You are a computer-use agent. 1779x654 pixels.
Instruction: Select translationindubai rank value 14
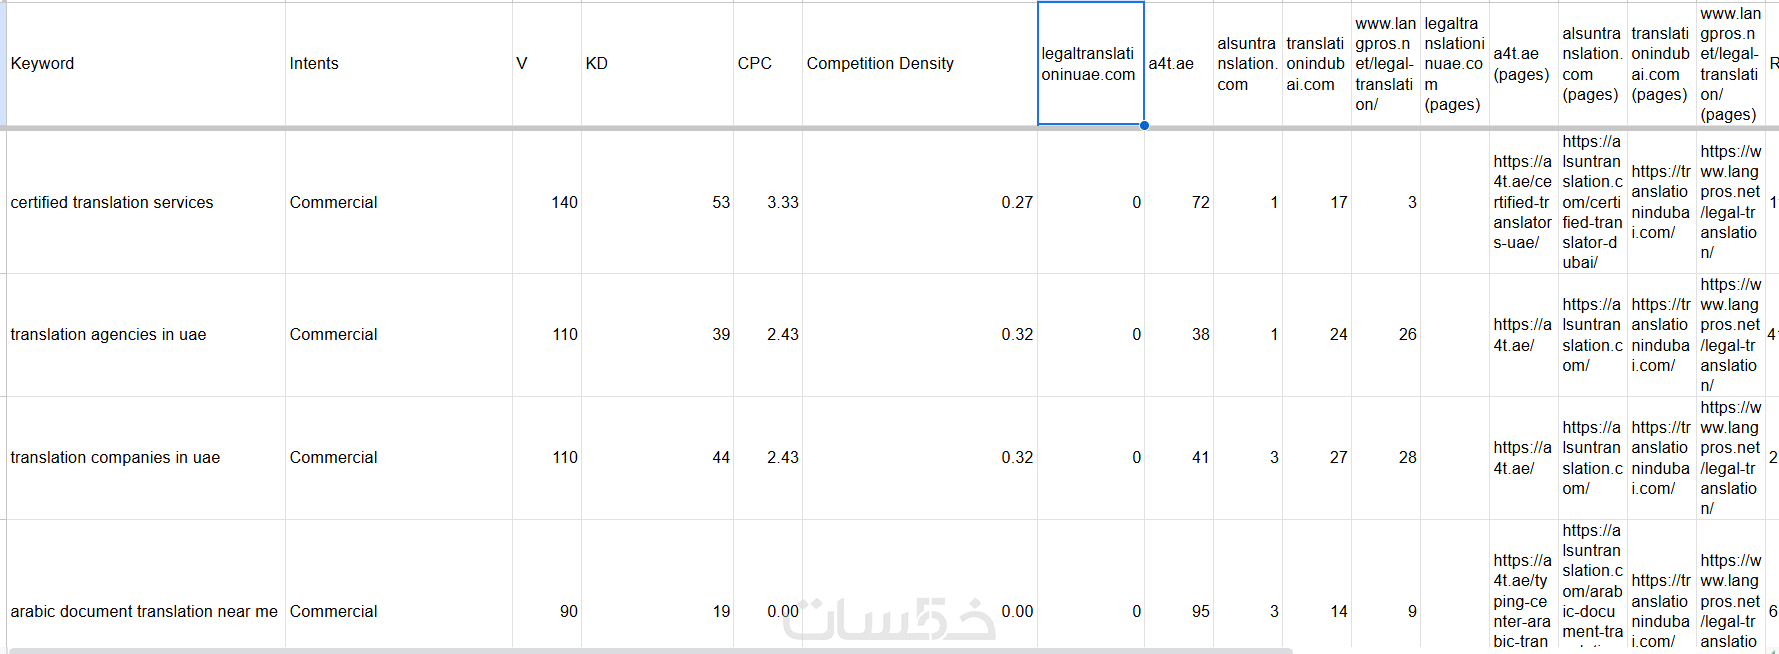point(1316,586)
